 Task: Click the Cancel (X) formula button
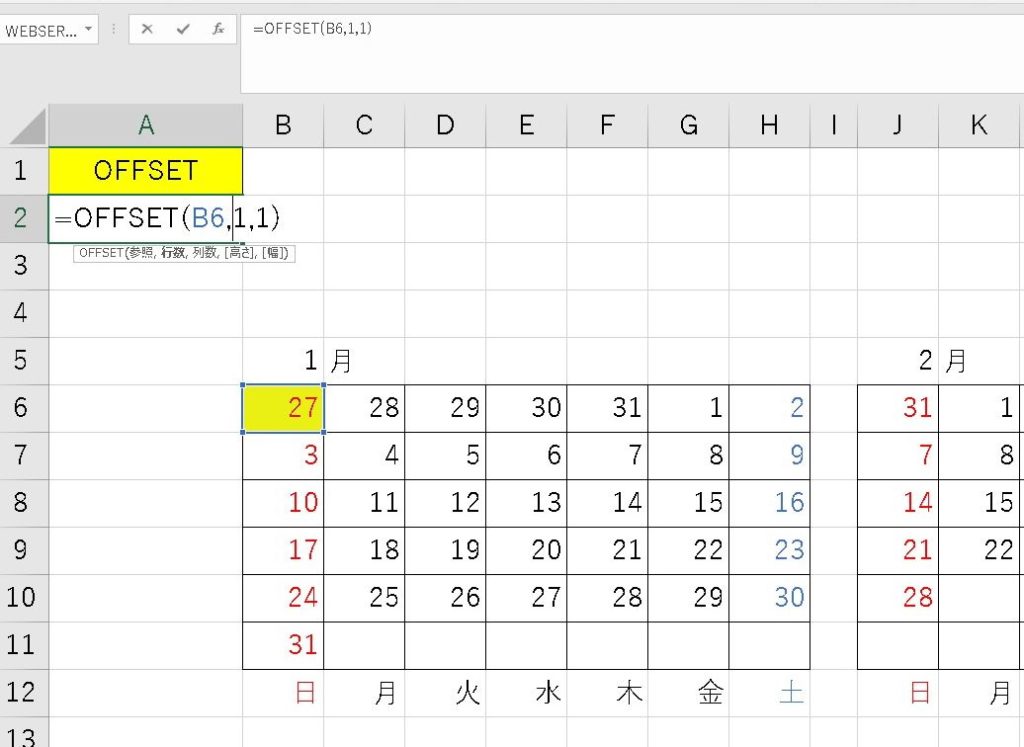coord(147,30)
